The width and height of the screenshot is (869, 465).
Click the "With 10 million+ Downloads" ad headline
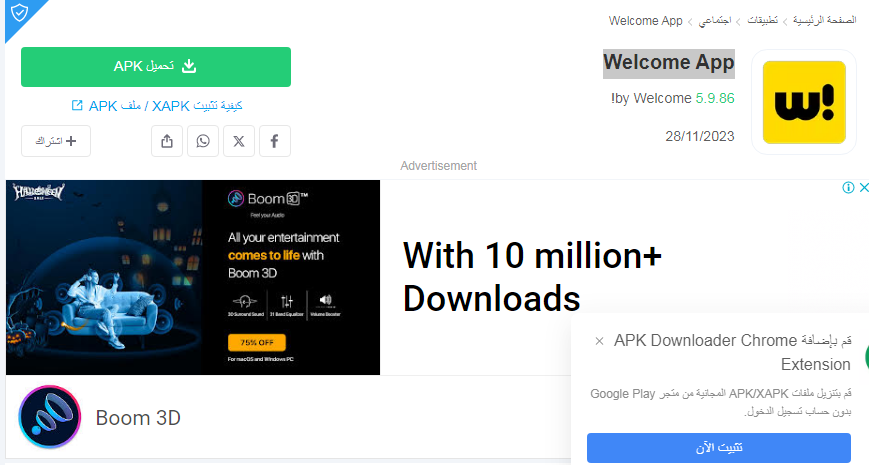532,277
